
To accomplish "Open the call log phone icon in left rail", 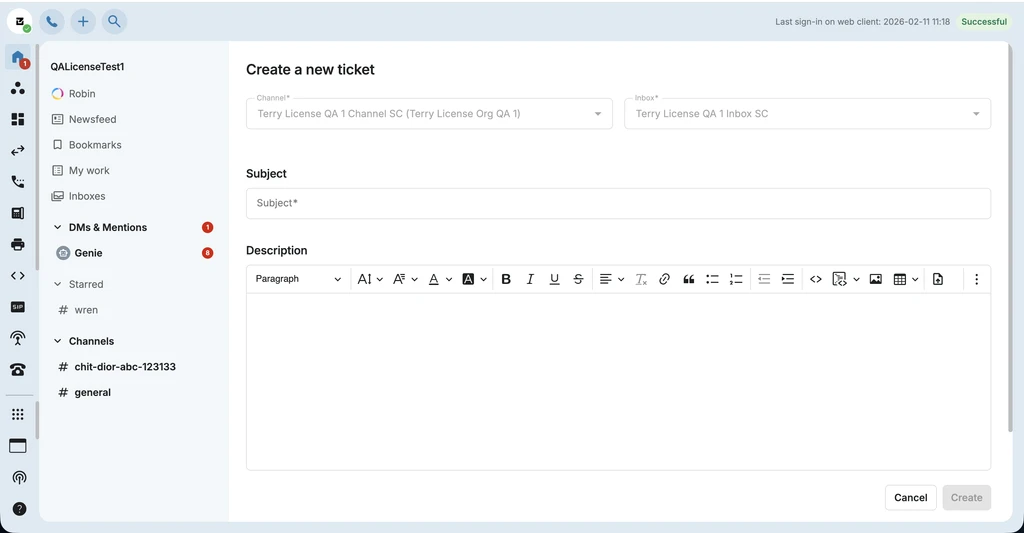I will tap(18, 182).
